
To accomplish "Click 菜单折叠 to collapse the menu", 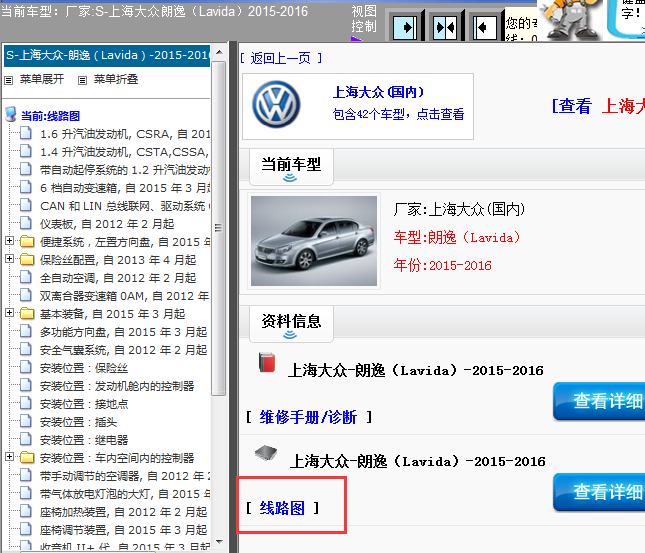I will click(x=116, y=79).
